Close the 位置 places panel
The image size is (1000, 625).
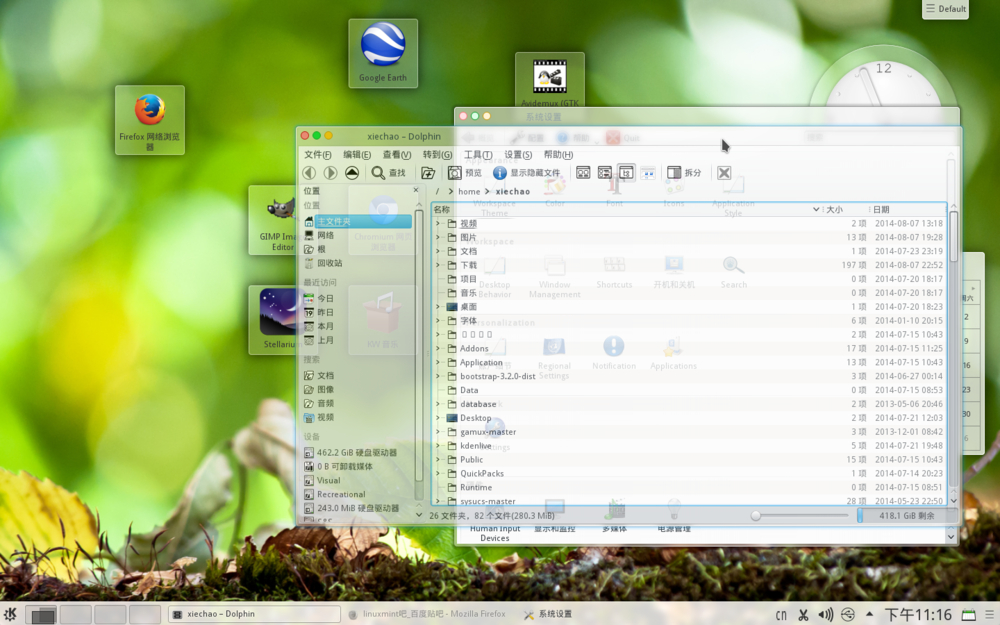[x=416, y=190]
